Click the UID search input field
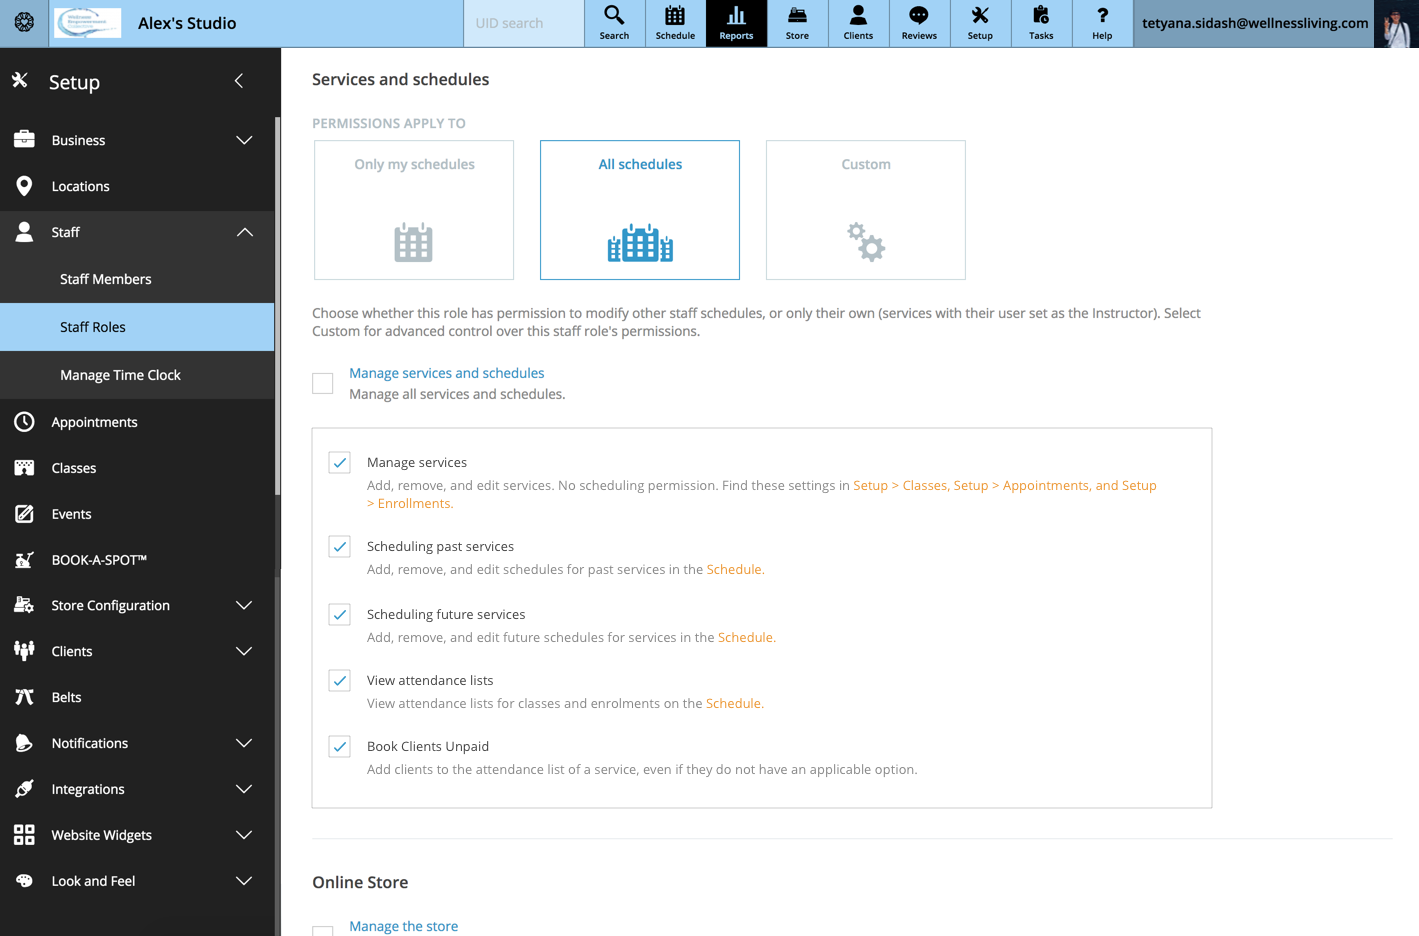The height and width of the screenshot is (936, 1419). click(524, 23)
